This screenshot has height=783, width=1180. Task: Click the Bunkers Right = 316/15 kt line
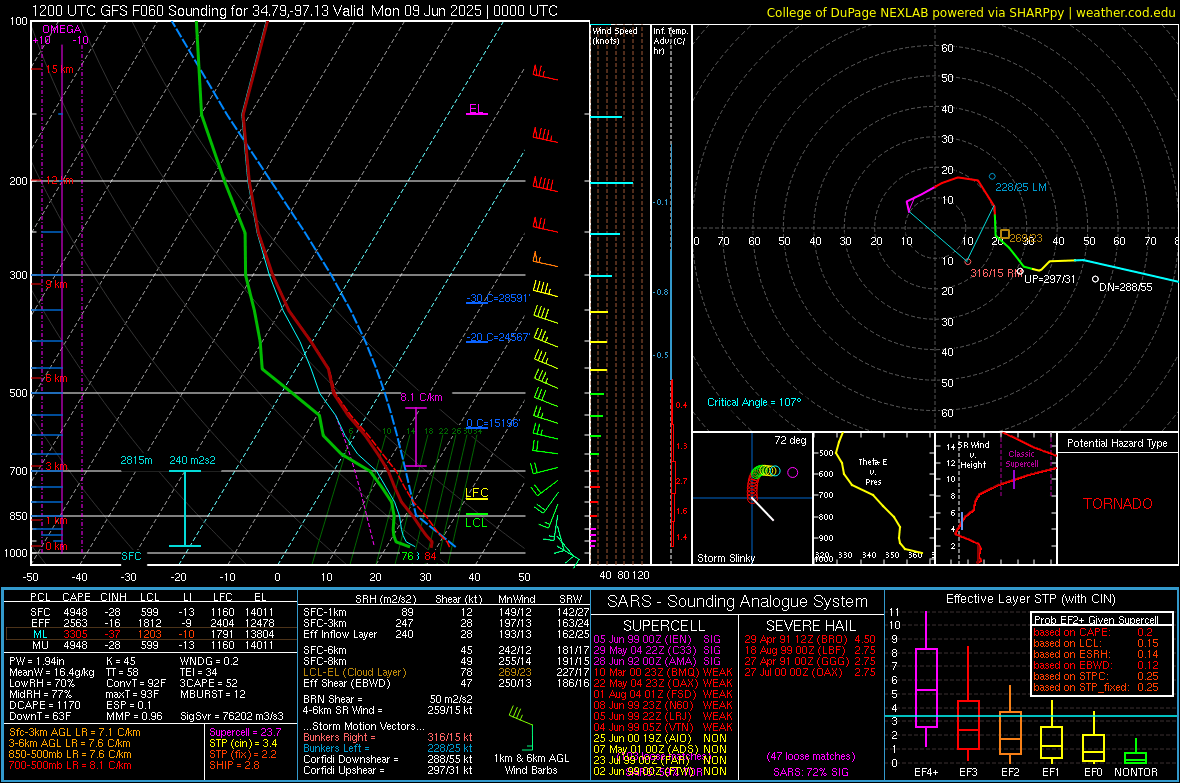point(388,737)
